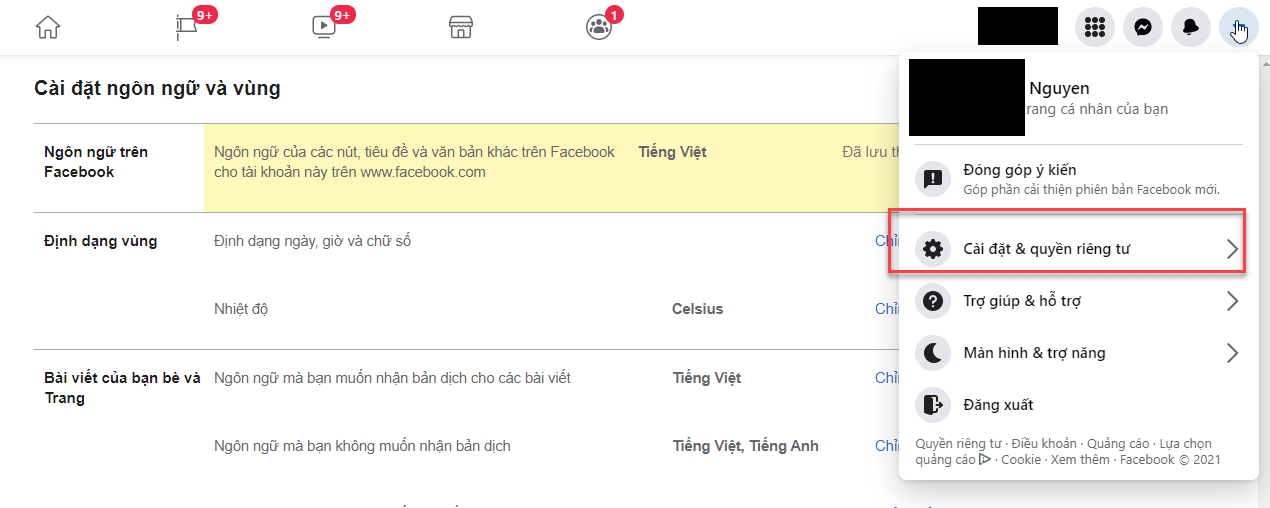Screen dimensions: 1270x508
Task: Open Màn hình & trợ năng menu entry
Action: [x=1078, y=353]
